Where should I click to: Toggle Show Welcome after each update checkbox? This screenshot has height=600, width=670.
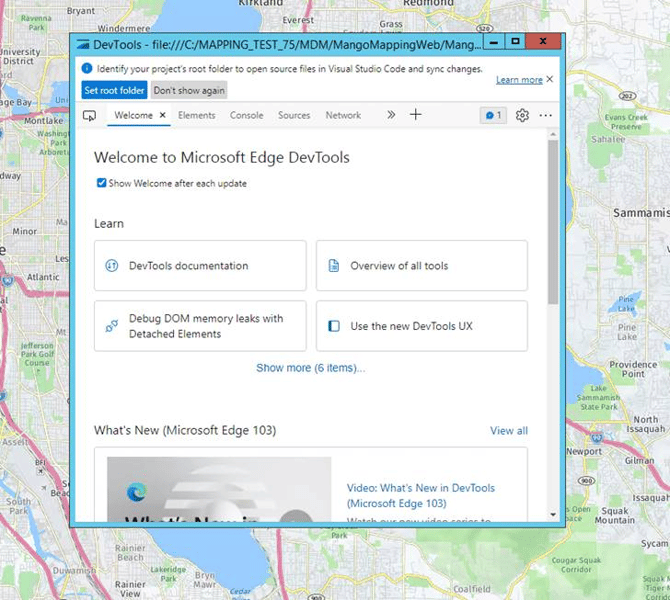(x=101, y=183)
